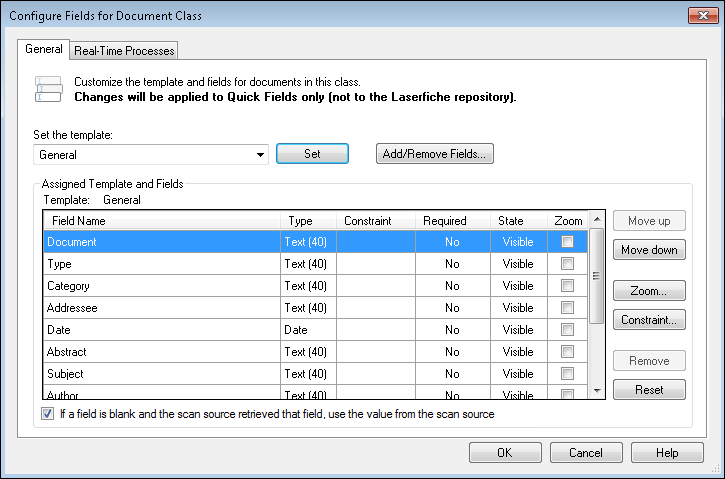Select the Addressee field row
Viewport: 725px width, 479px height.
(x=160, y=308)
